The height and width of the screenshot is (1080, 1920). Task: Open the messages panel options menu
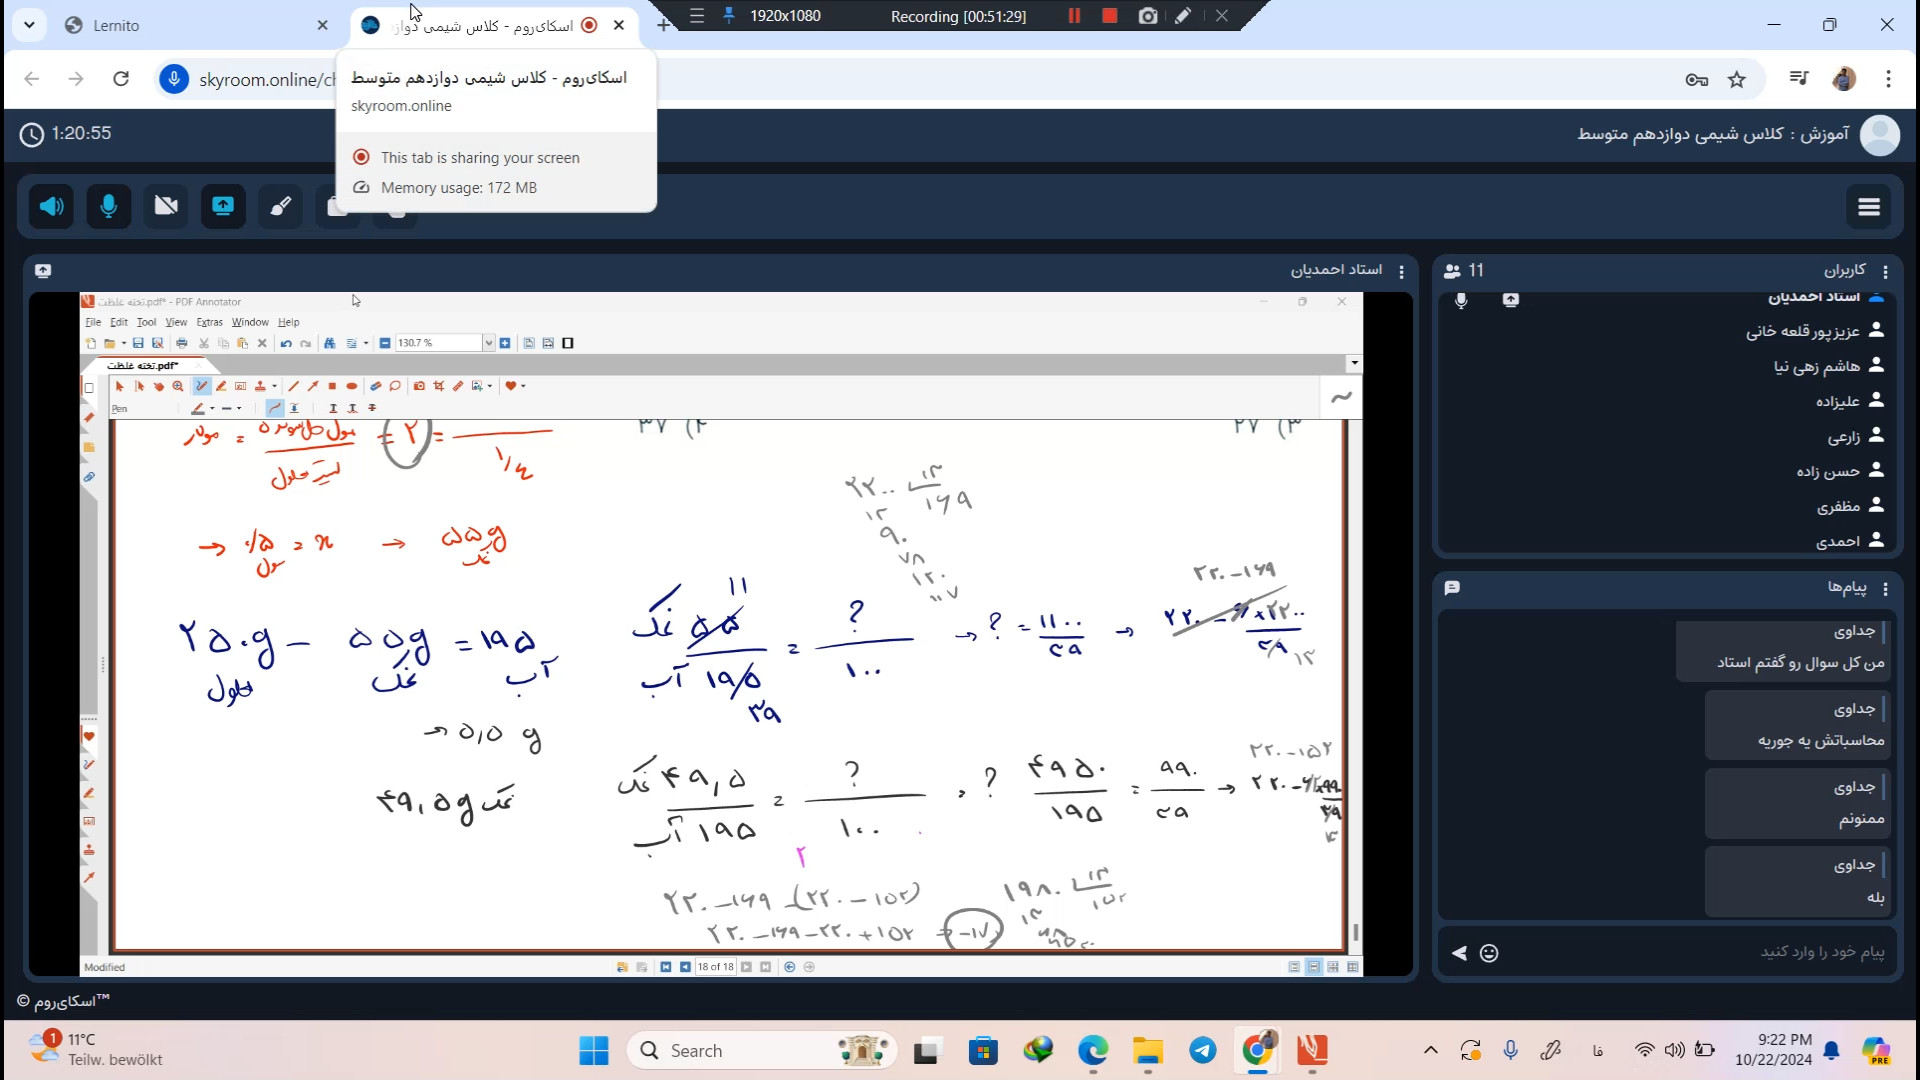pyautogui.click(x=1886, y=588)
